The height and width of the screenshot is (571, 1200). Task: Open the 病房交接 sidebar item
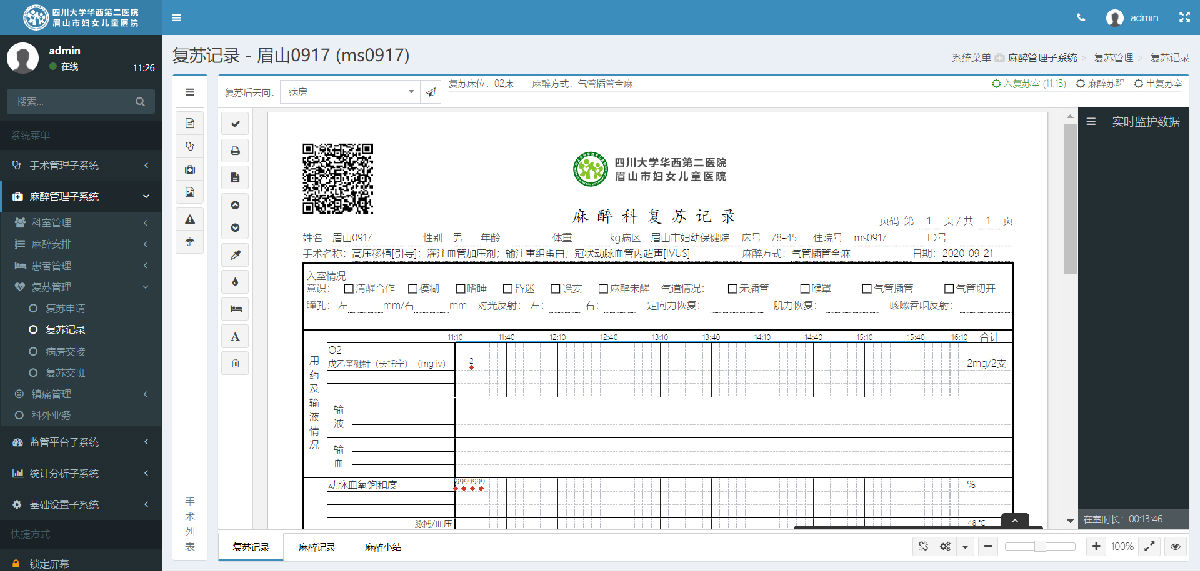pyautogui.click(x=65, y=352)
